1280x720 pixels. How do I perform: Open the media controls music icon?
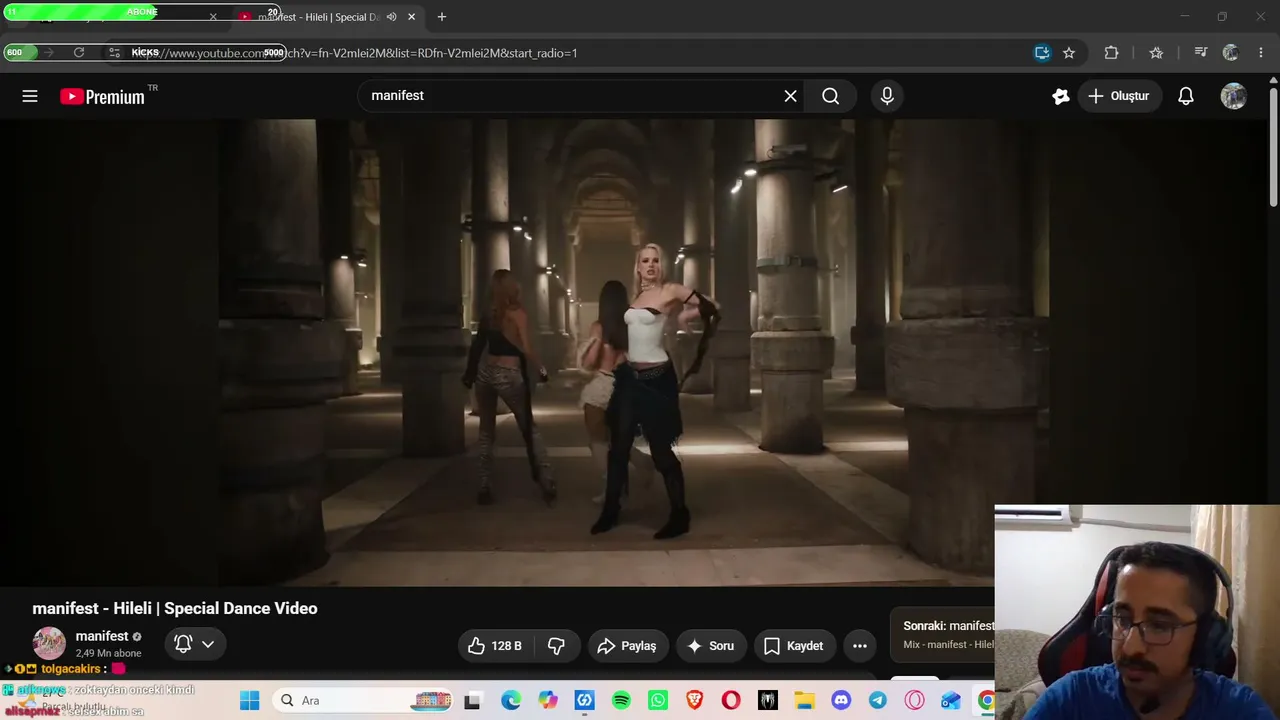pos(1201,53)
